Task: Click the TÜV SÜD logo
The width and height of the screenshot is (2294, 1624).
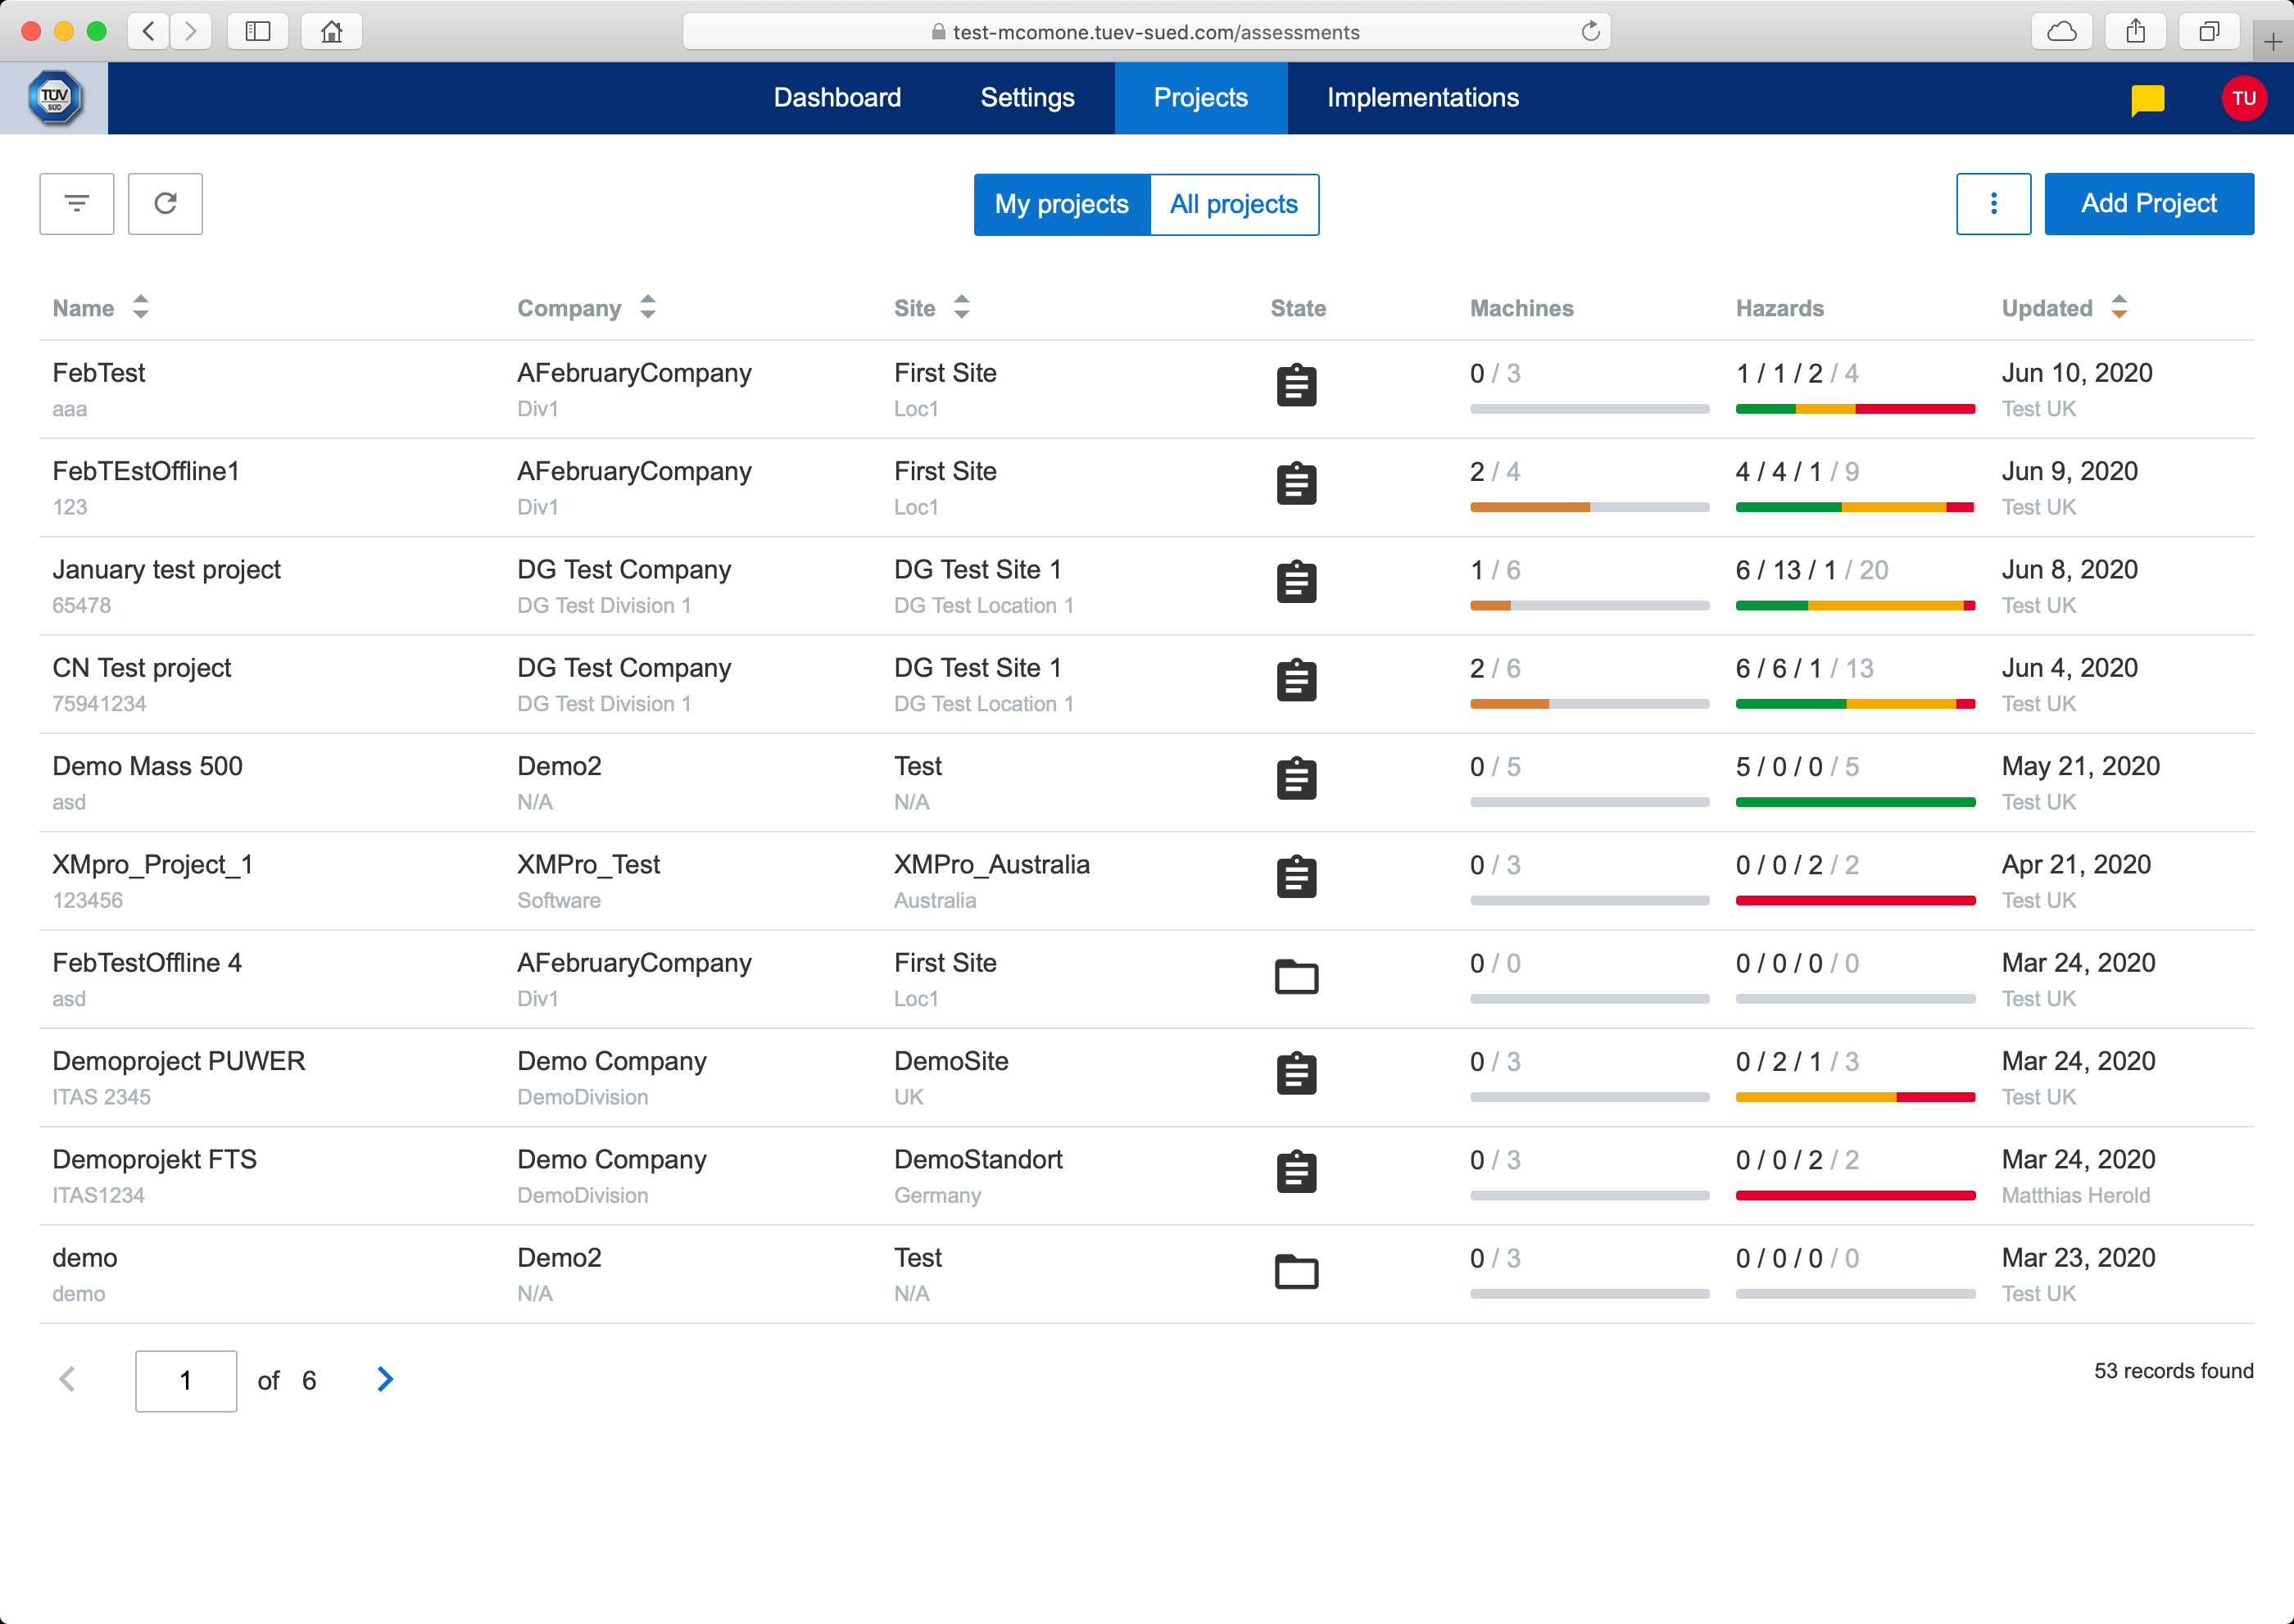Action: (54, 98)
